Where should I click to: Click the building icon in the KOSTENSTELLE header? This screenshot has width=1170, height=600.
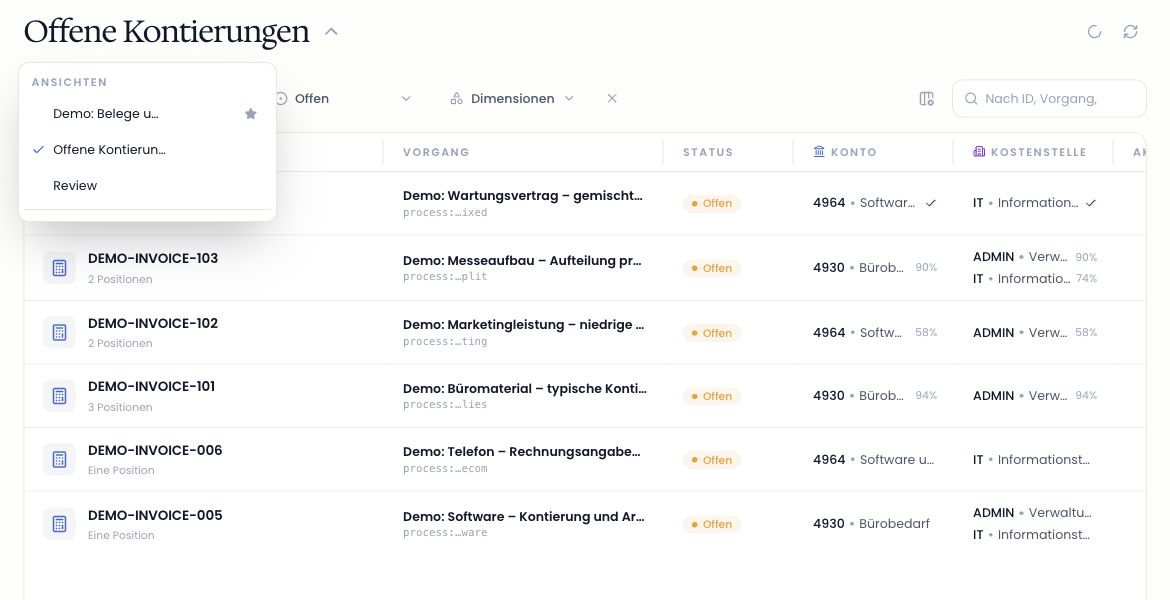(979, 151)
